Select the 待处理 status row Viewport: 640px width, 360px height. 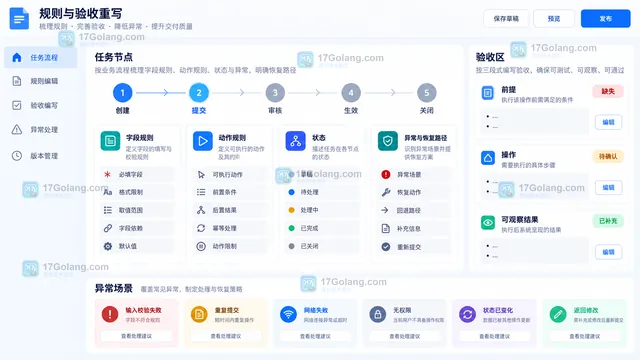(322, 192)
